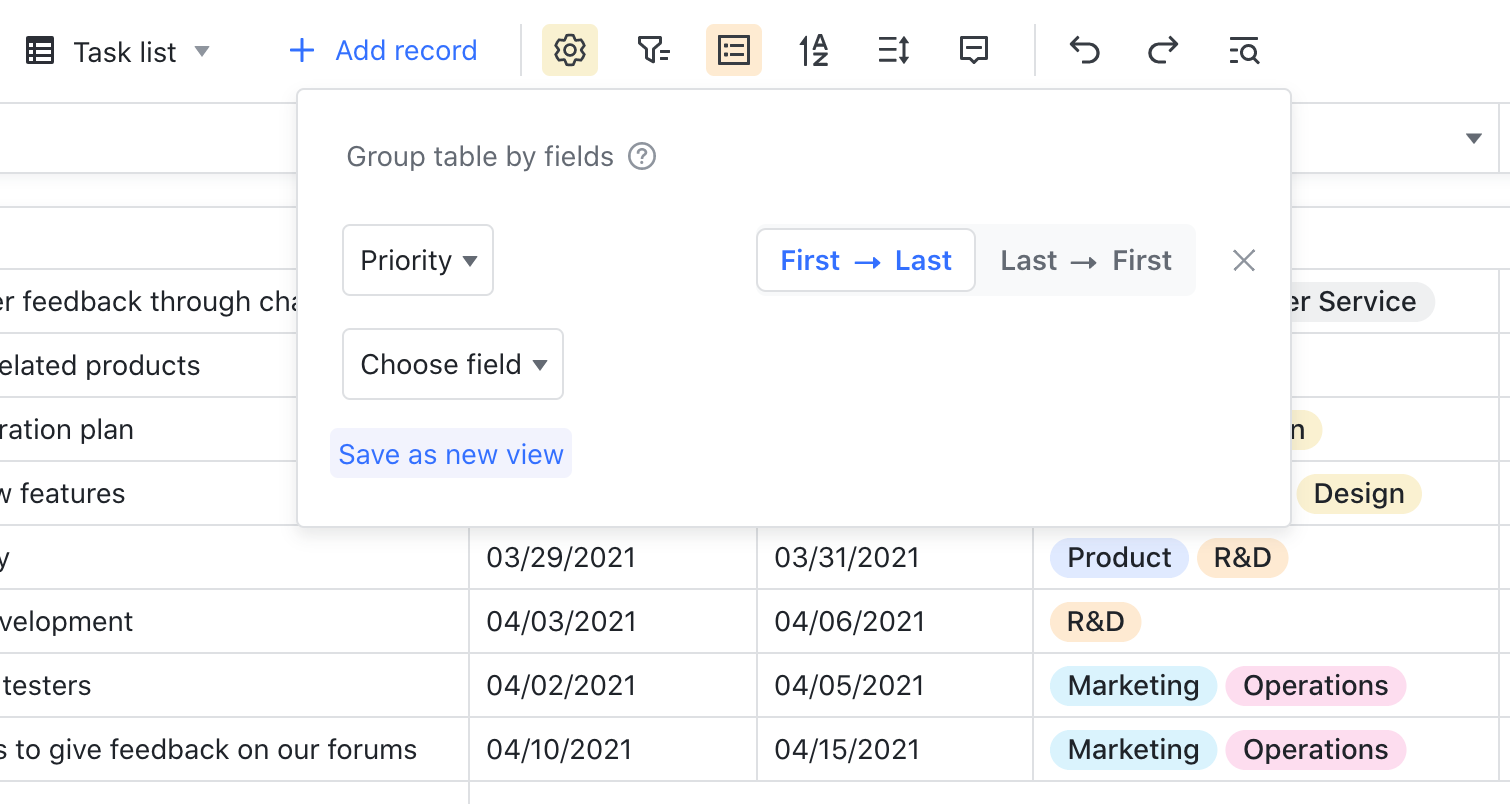The height and width of the screenshot is (804, 1510).
Task: Undo the last action
Action: click(x=1085, y=50)
